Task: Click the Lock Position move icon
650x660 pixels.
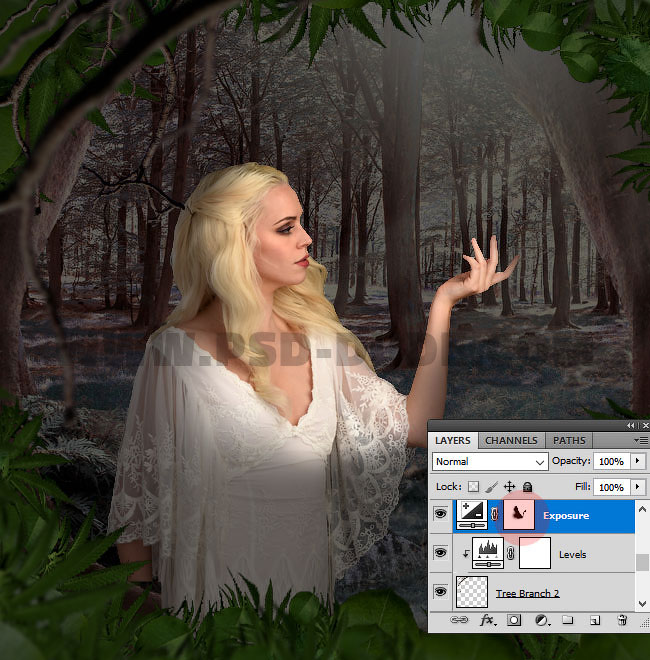Action: (509, 487)
